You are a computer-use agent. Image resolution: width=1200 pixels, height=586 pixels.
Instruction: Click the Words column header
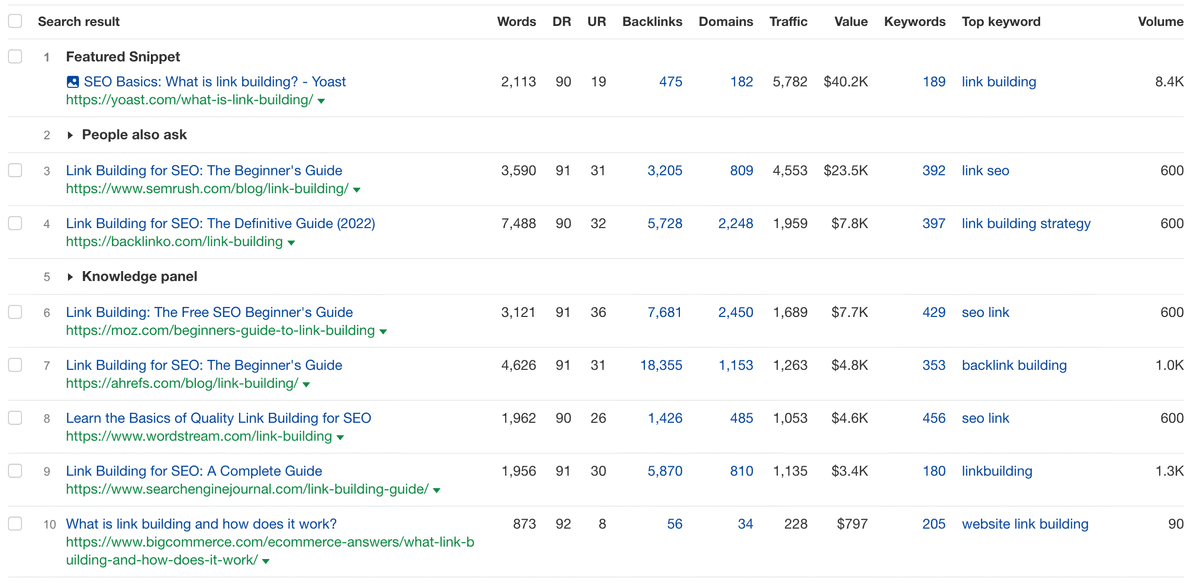pos(517,21)
